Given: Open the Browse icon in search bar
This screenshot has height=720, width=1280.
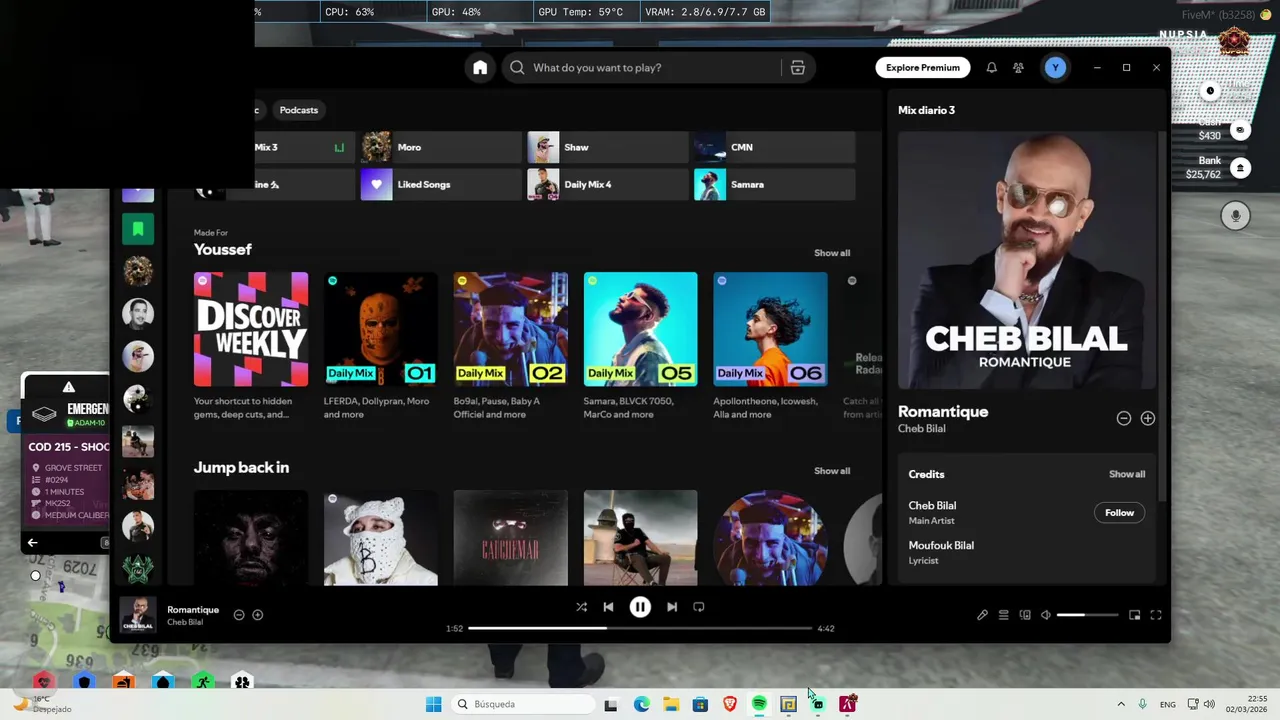Looking at the screenshot, I should (797, 68).
